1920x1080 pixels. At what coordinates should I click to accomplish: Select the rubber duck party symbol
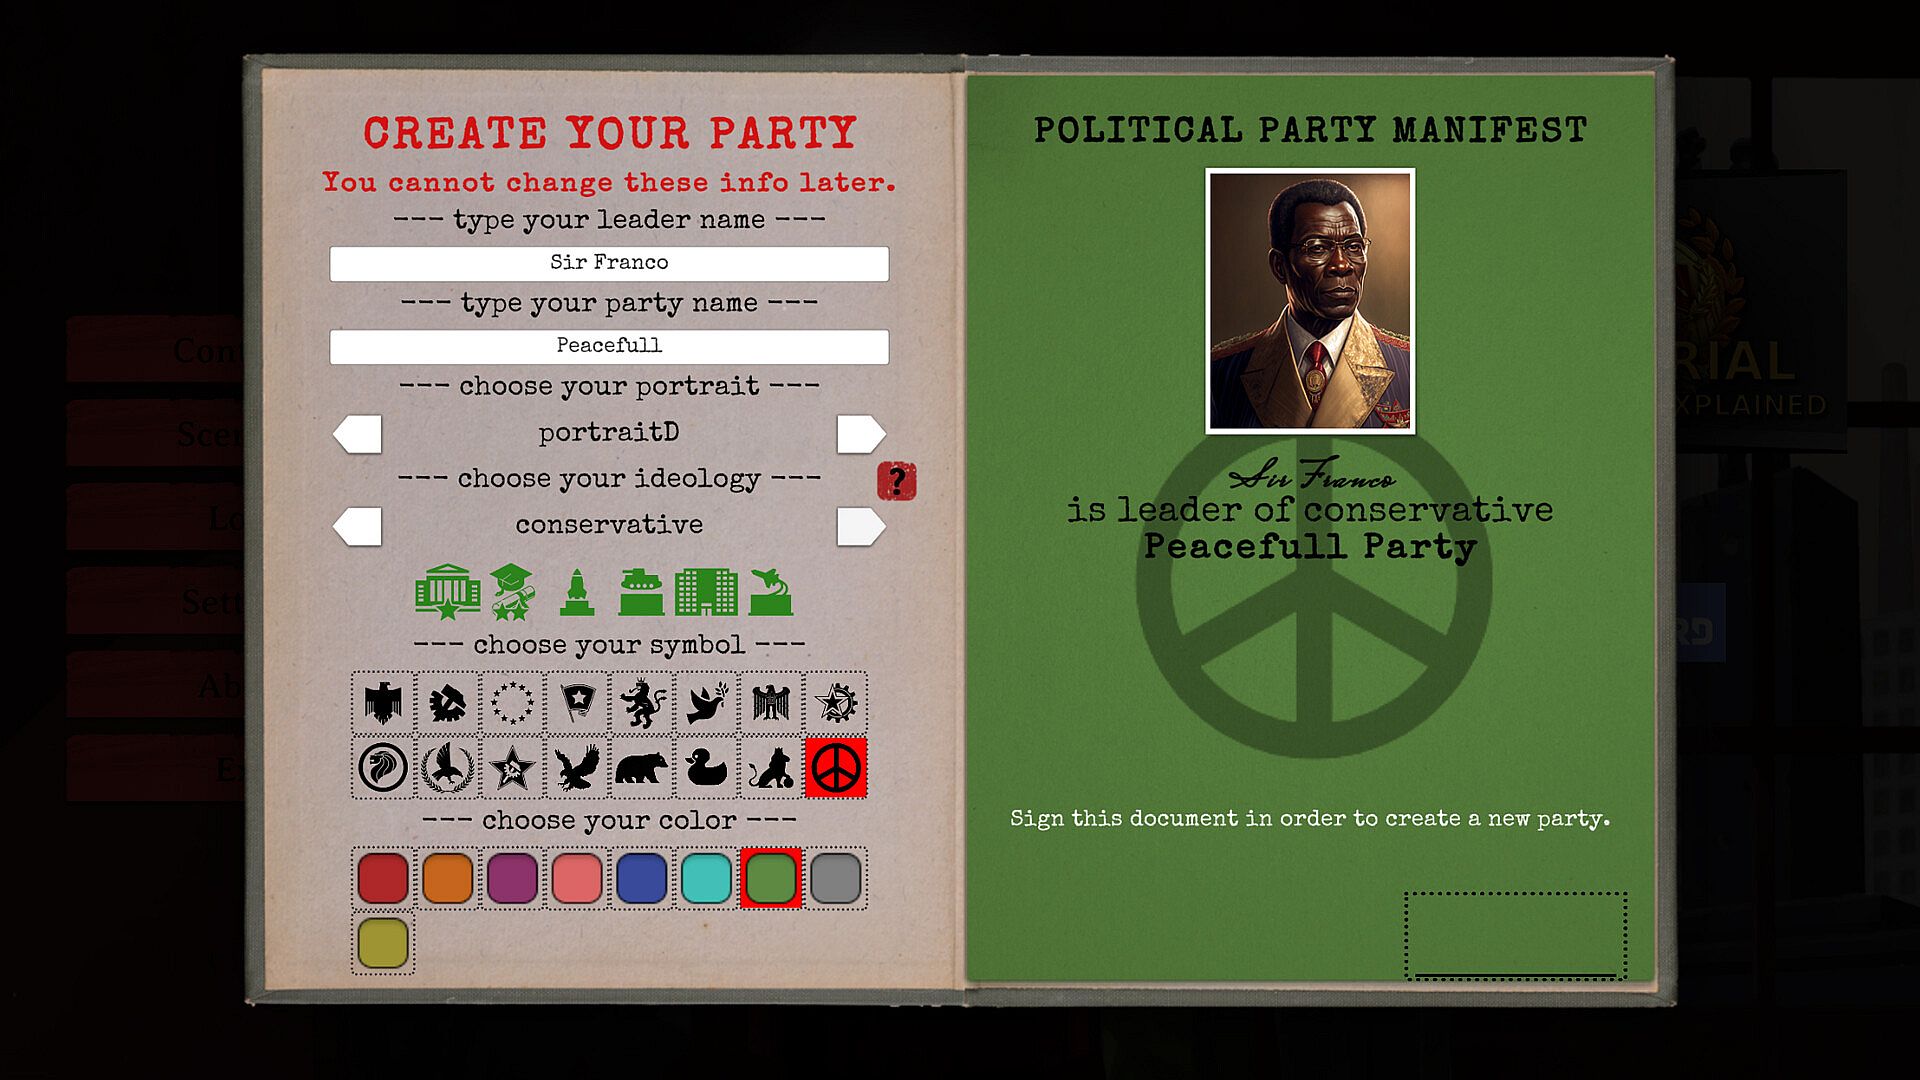[706, 768]
